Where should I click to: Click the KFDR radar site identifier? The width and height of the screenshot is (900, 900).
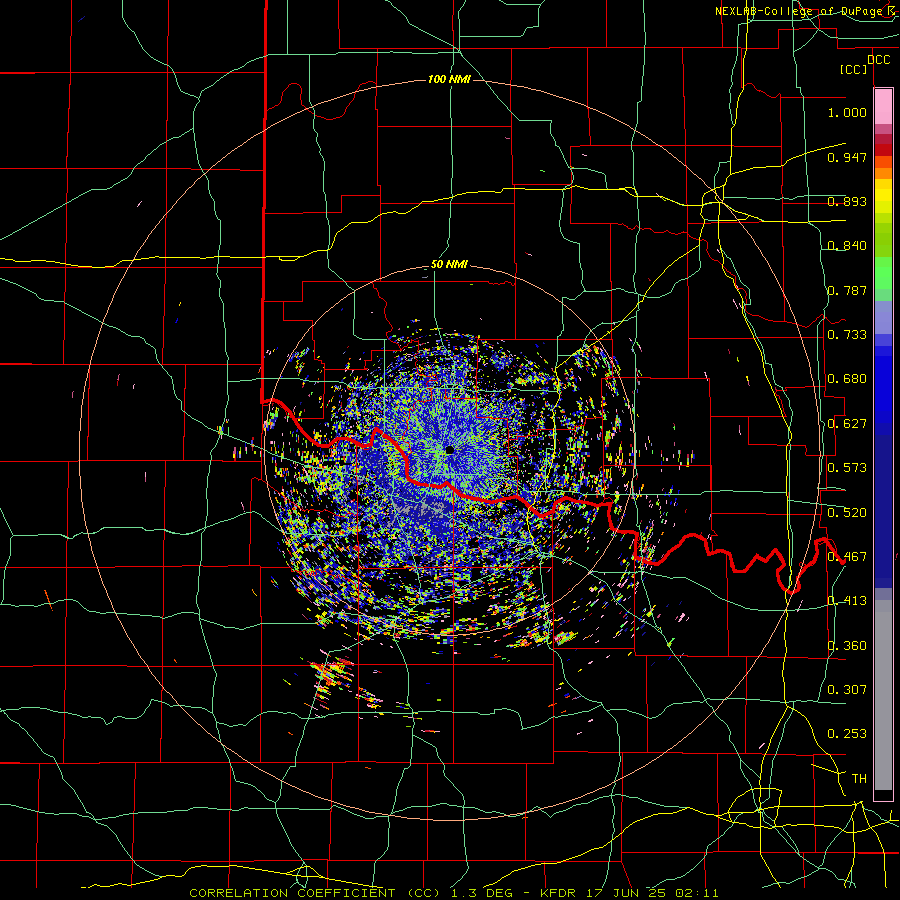point(558,893)
